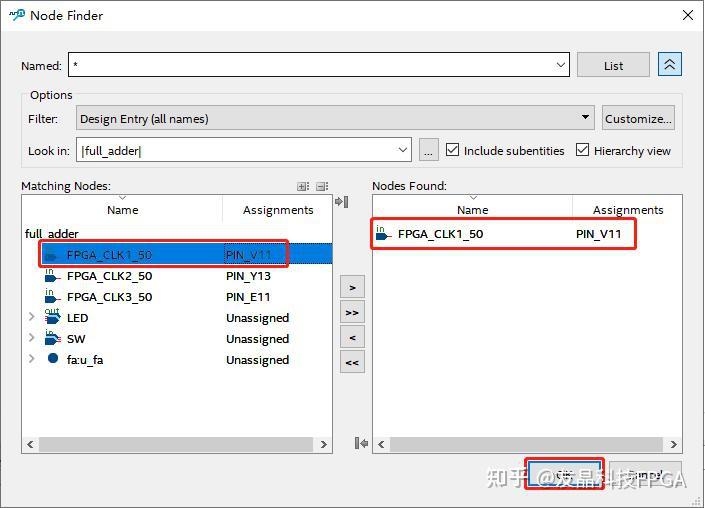705x508 pixels.
Task: Click the browse (...) button next to Look in
Action: click(428, 150)
